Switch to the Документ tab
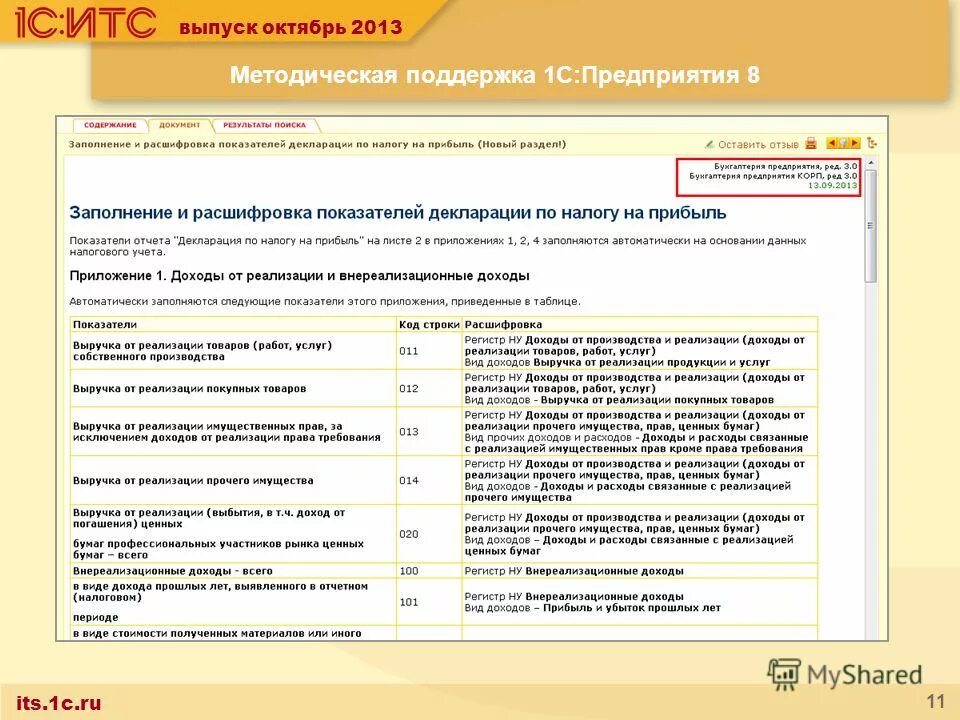960x720 pixels. point(179,125)
